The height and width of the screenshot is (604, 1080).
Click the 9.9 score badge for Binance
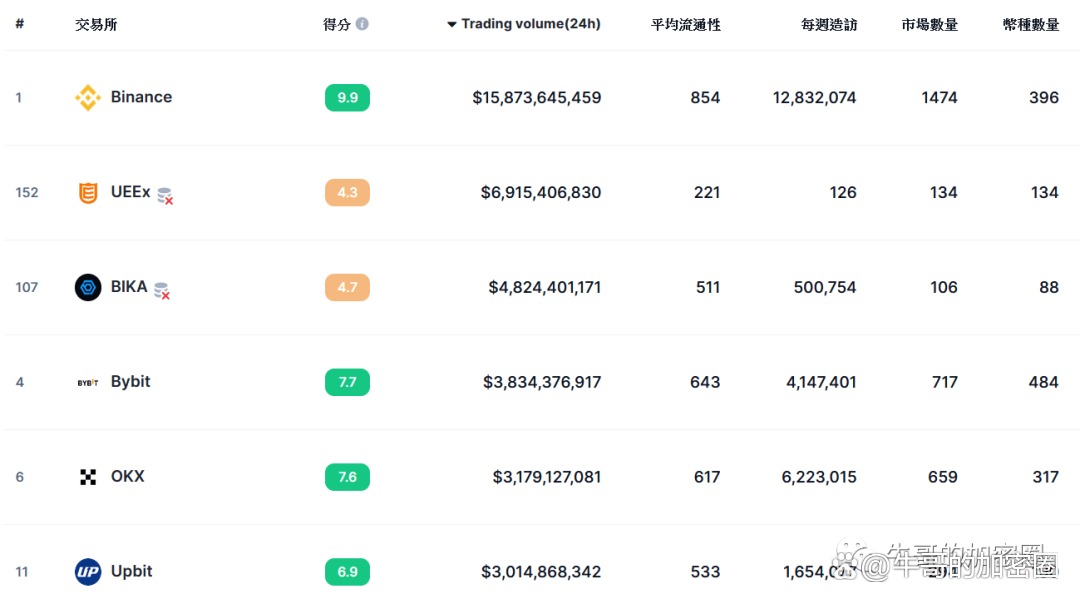tap(347, 98)
